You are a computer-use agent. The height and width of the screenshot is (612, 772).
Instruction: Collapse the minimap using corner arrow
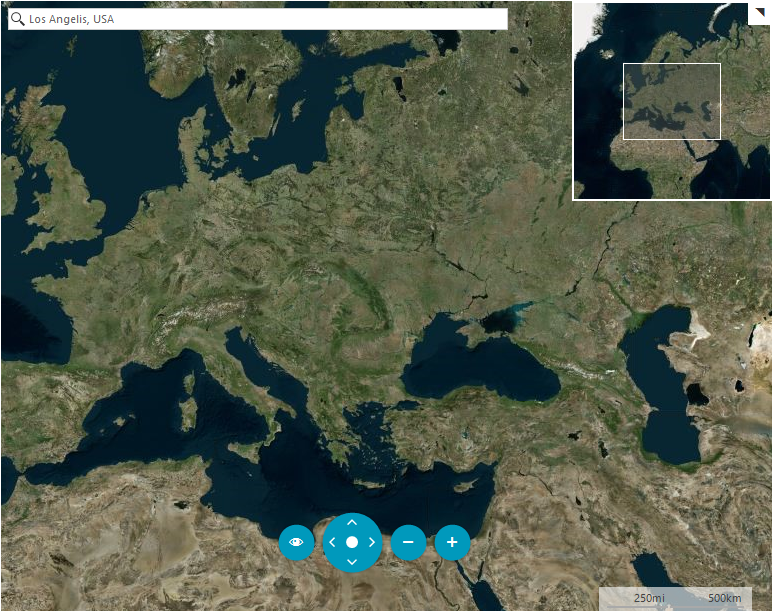point(759,13)
